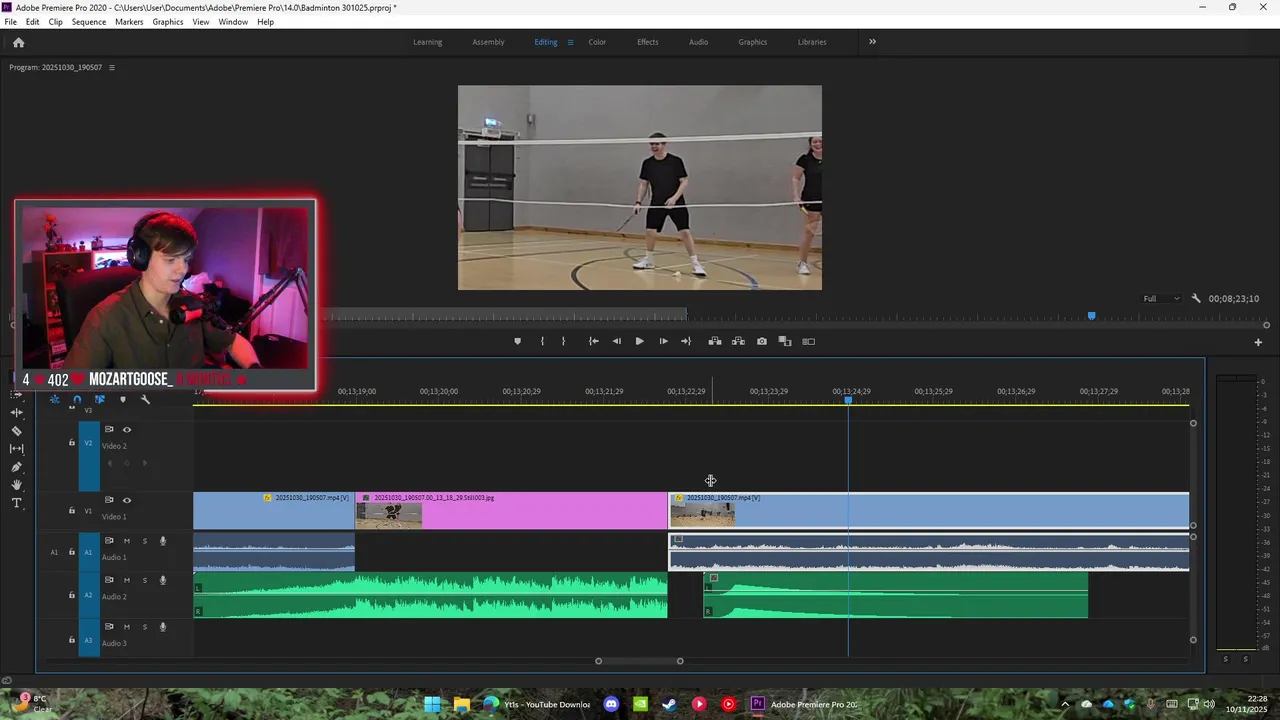Image resolution: width=1280 pixels, height=720 pixels.
Task: Mute the Audio 1 track
Action: tap(126, 541)
